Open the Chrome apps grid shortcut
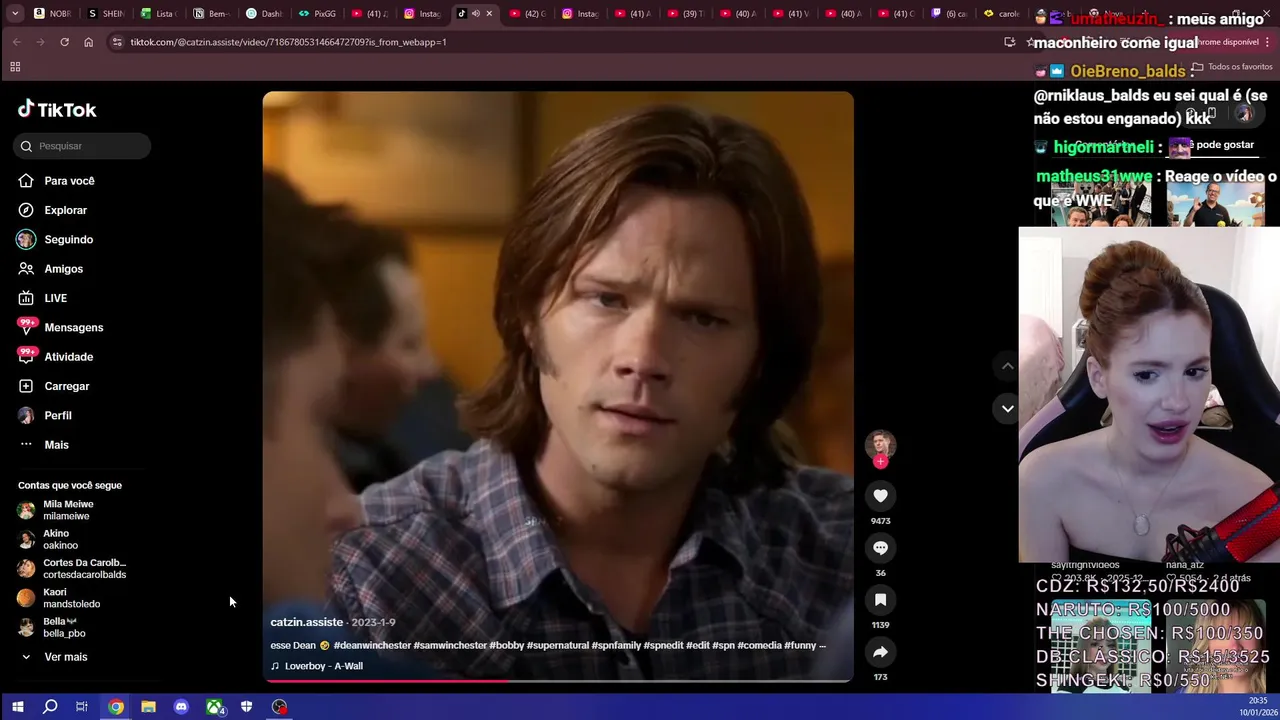Viewport: 1280px width, 720px height. [x=15, y=67]
